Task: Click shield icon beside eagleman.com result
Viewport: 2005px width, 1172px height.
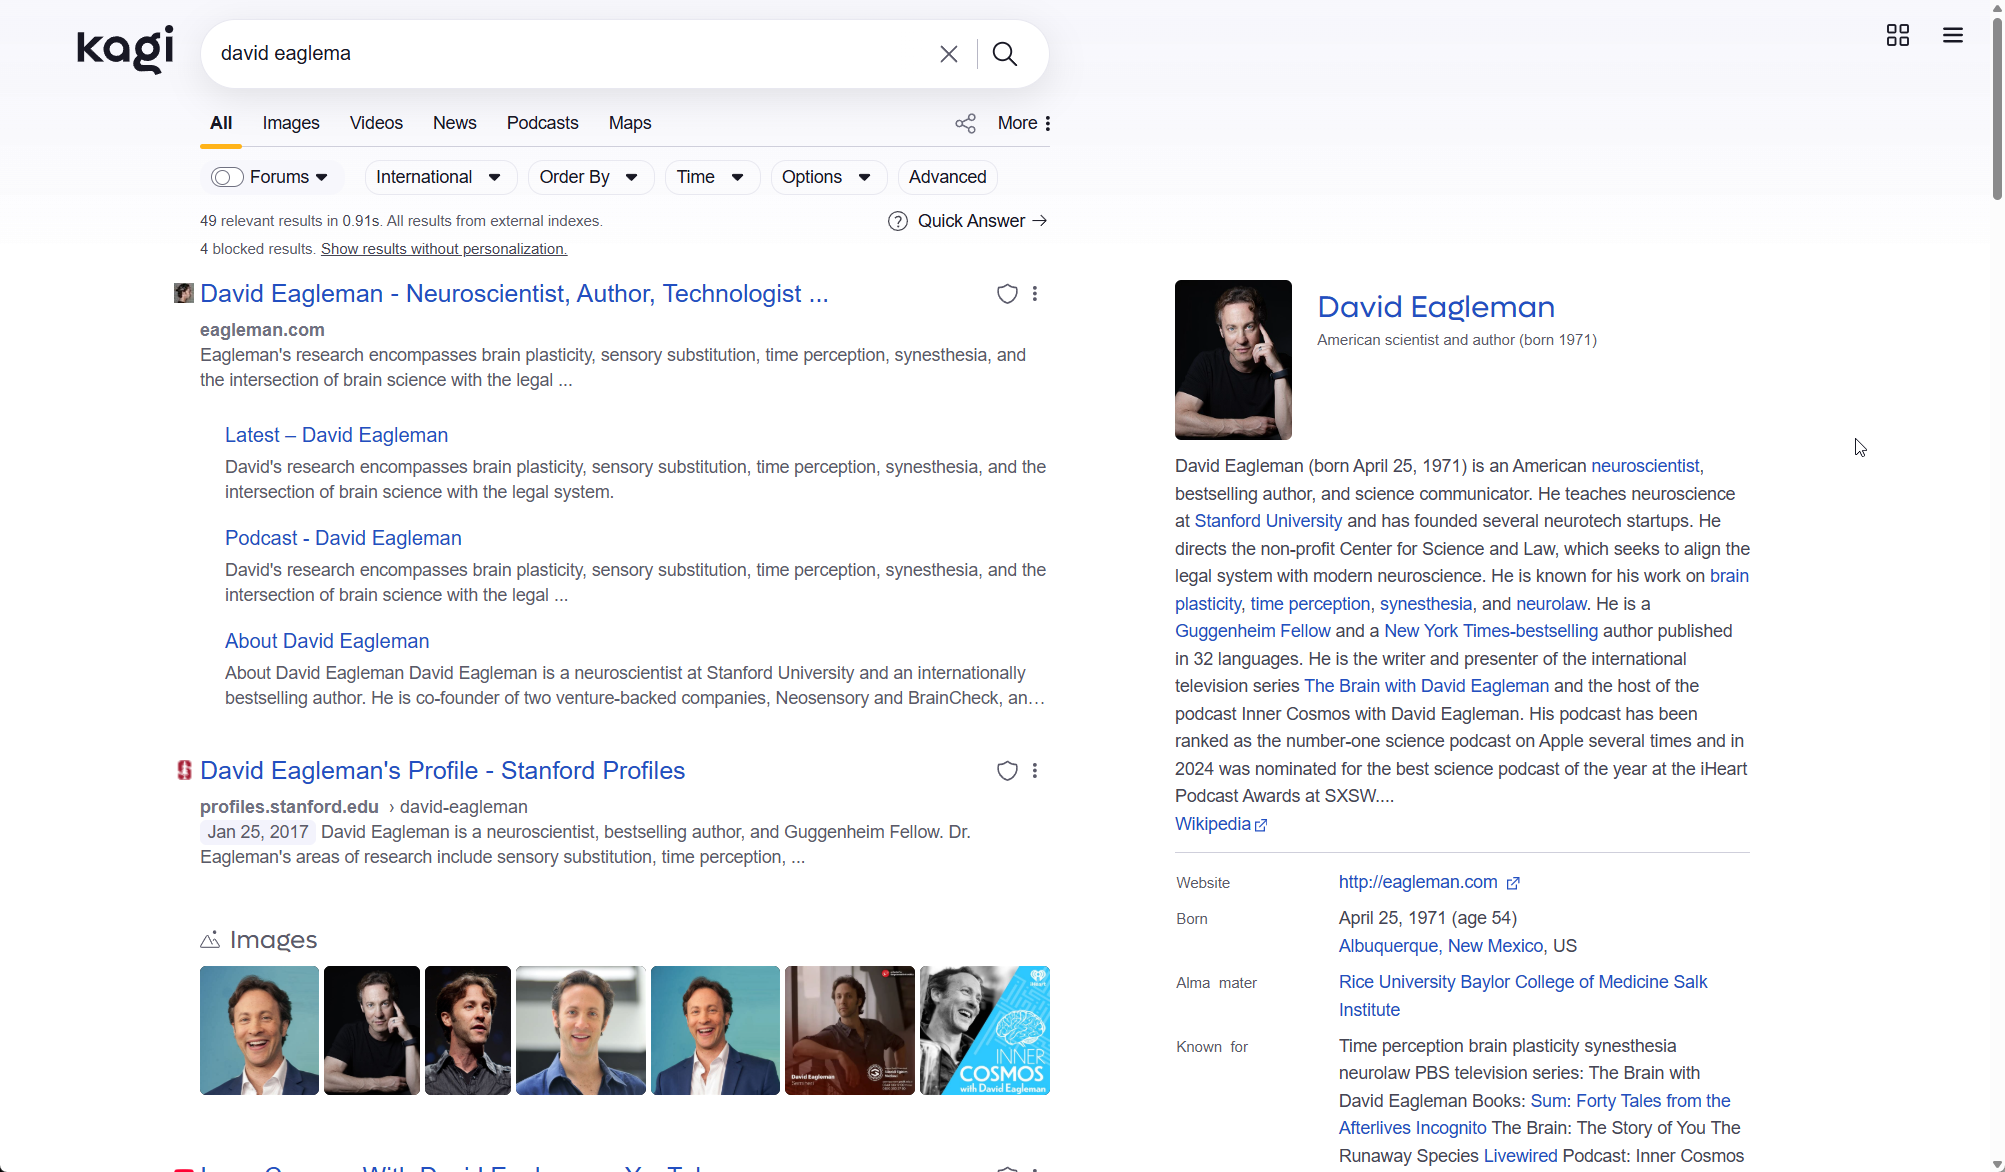Action: click(1007, 294)
